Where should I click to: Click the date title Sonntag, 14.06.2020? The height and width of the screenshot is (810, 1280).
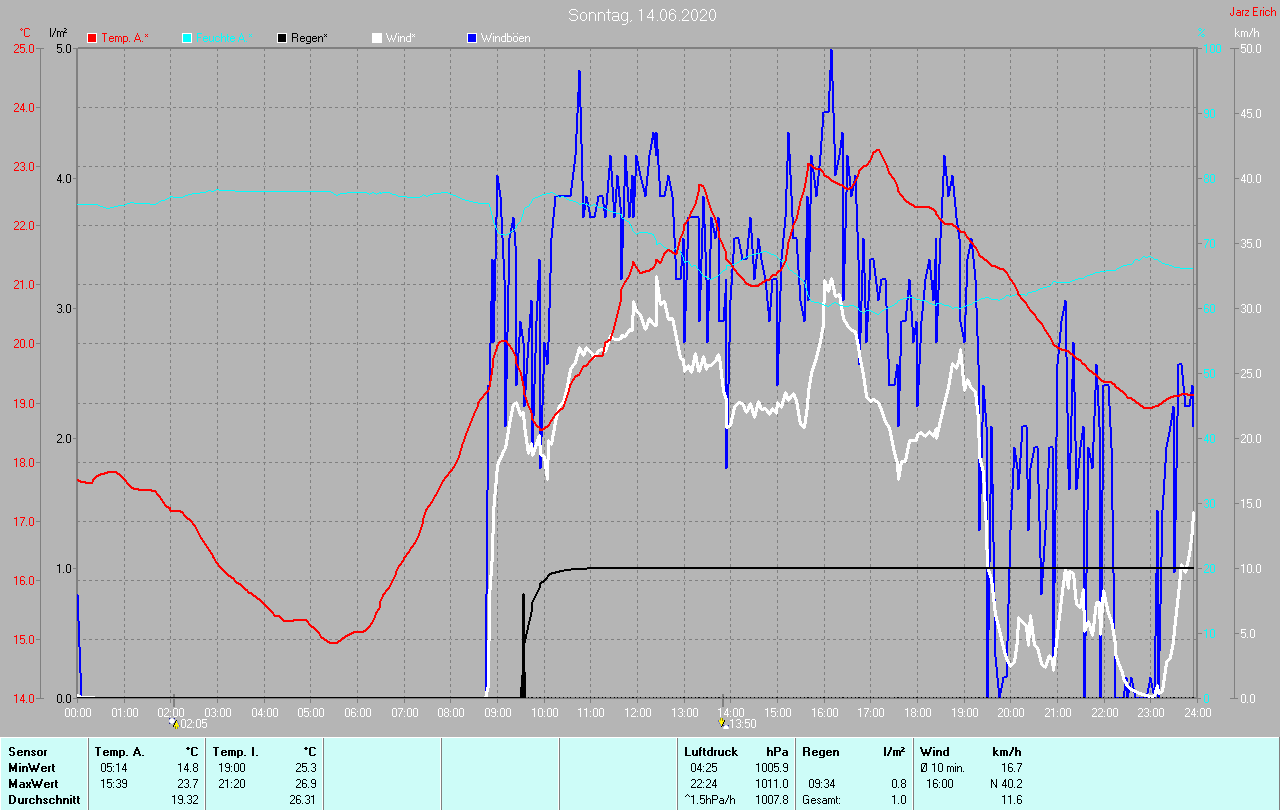[642, 15]
